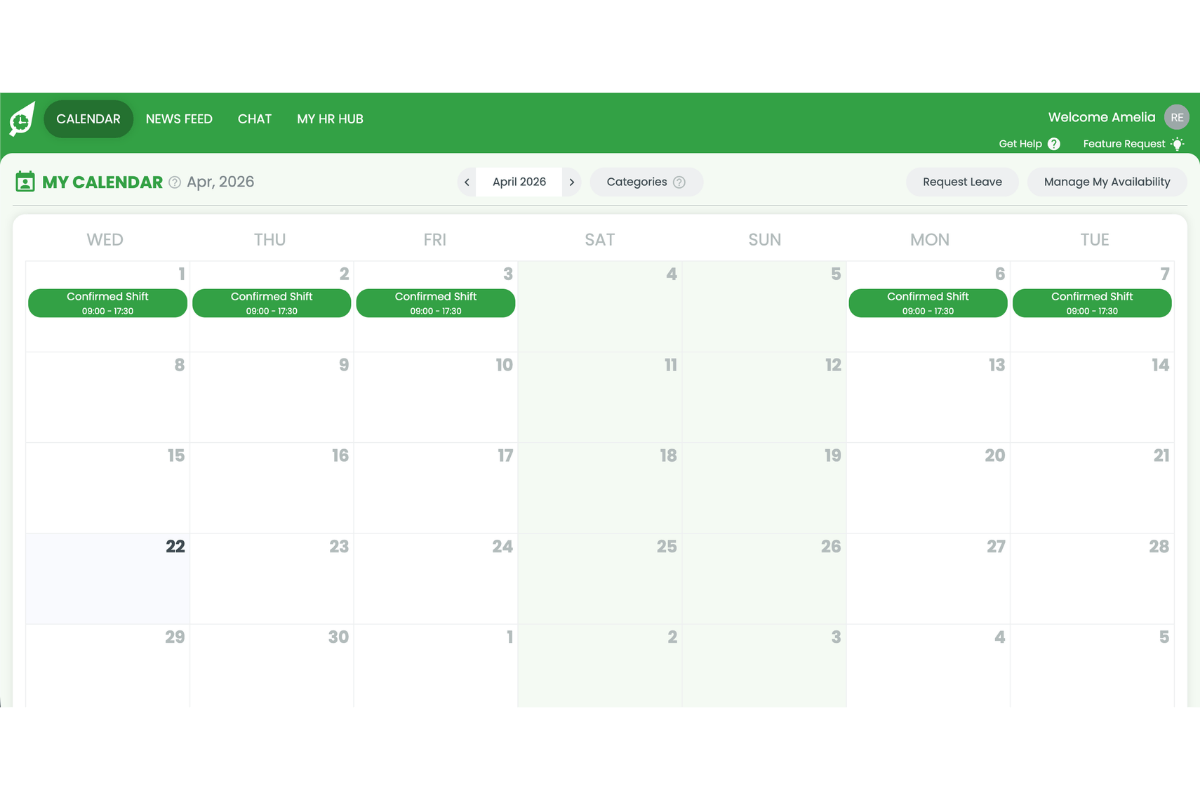Click the Feature Request lightbulb icon
1200x800 pixels.
tap(1178, 144)
